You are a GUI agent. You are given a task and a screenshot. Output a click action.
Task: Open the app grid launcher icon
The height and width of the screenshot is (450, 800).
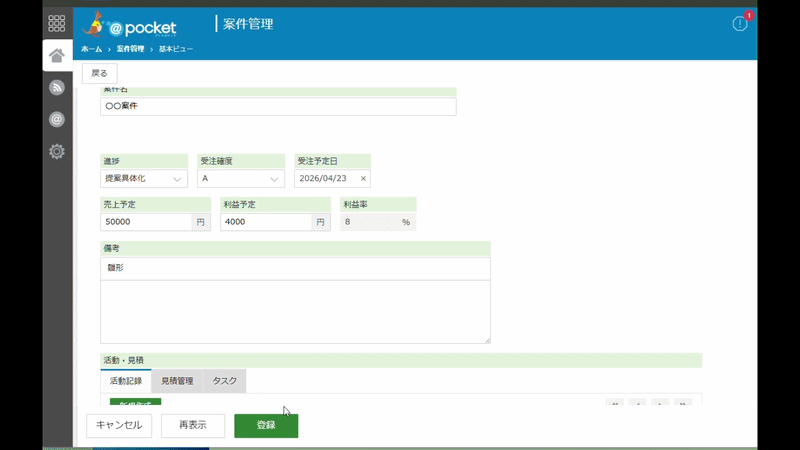coord(57,23)
